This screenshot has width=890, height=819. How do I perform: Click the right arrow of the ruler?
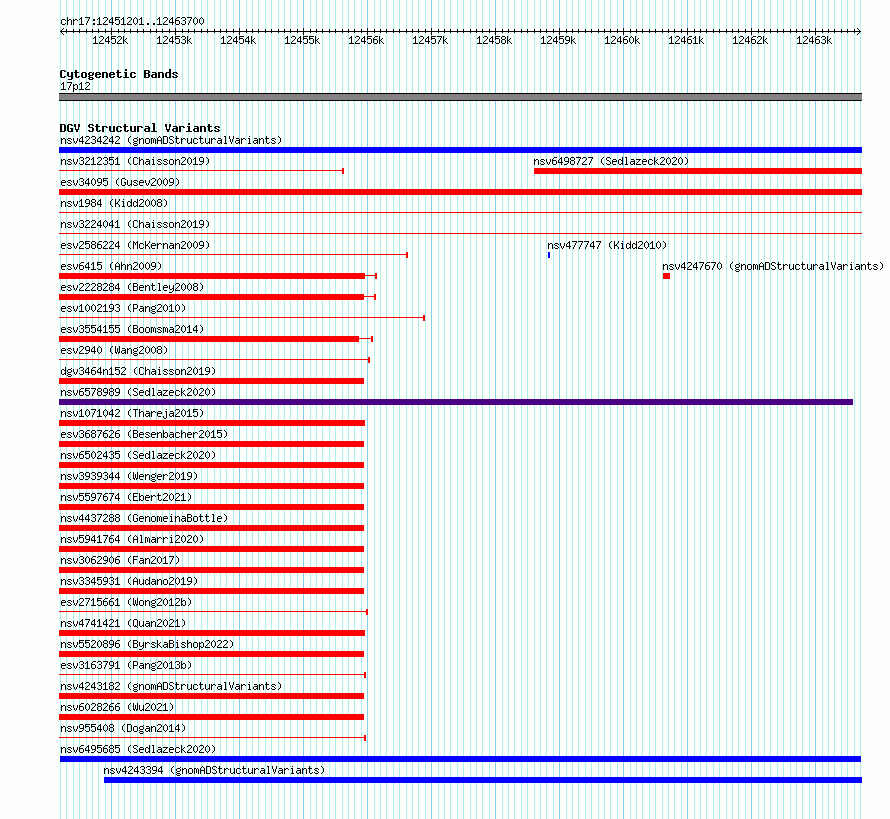tap(859, 31)
